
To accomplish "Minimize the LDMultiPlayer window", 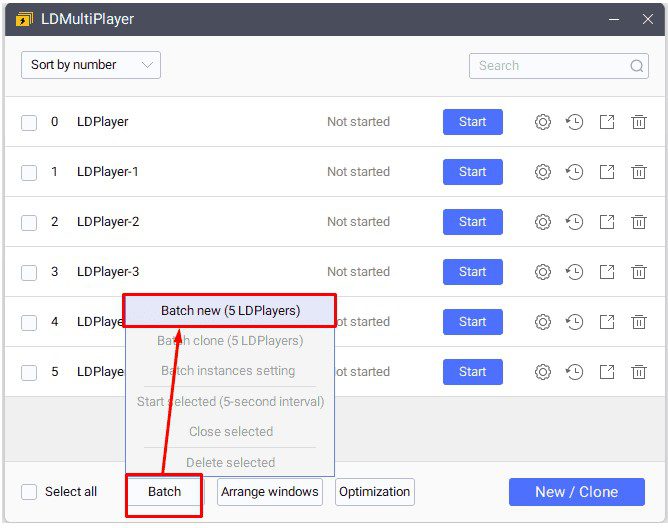I will 614,19.
